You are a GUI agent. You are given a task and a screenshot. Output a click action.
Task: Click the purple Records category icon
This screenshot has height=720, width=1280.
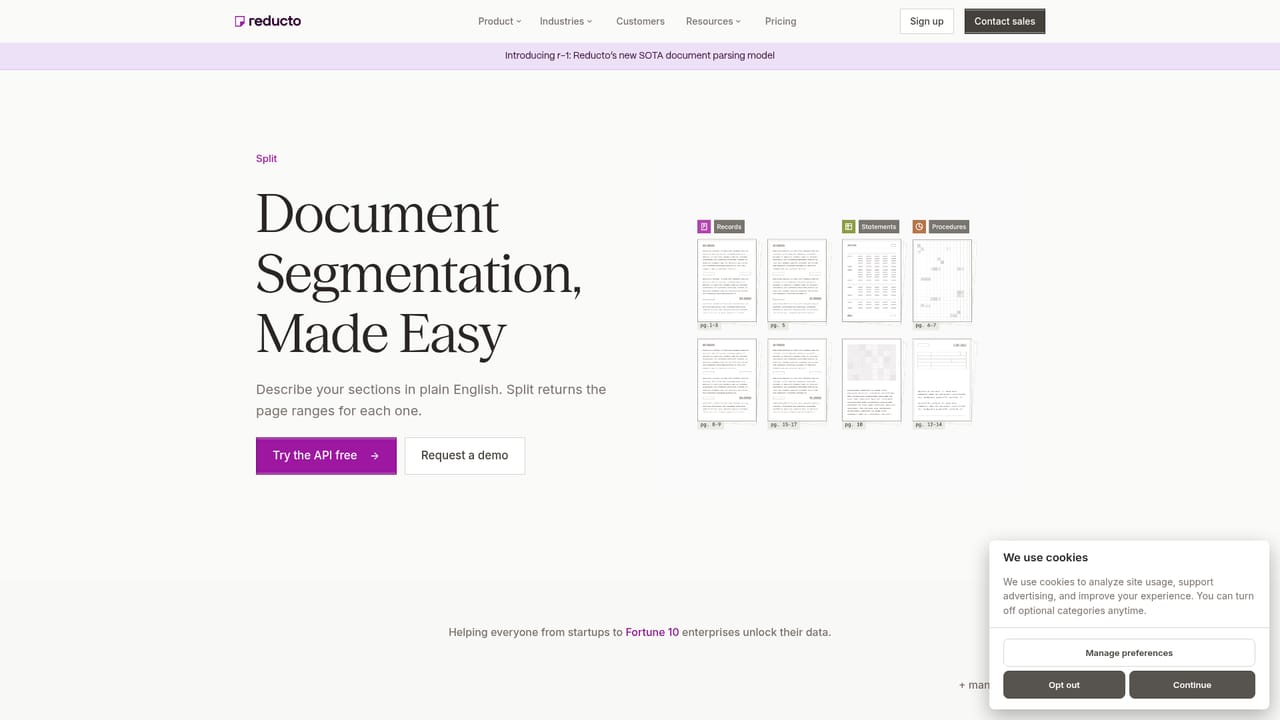click(704, 227)
